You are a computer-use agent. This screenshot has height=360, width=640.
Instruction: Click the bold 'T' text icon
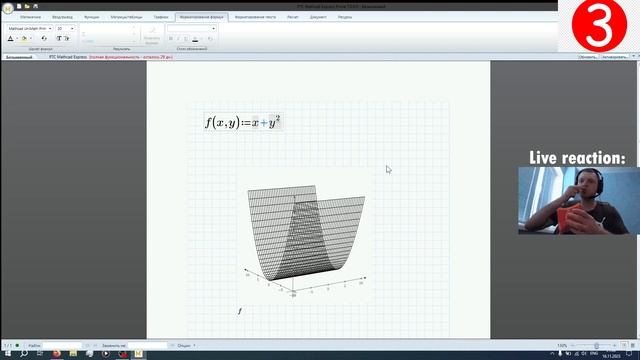point(59,38)
